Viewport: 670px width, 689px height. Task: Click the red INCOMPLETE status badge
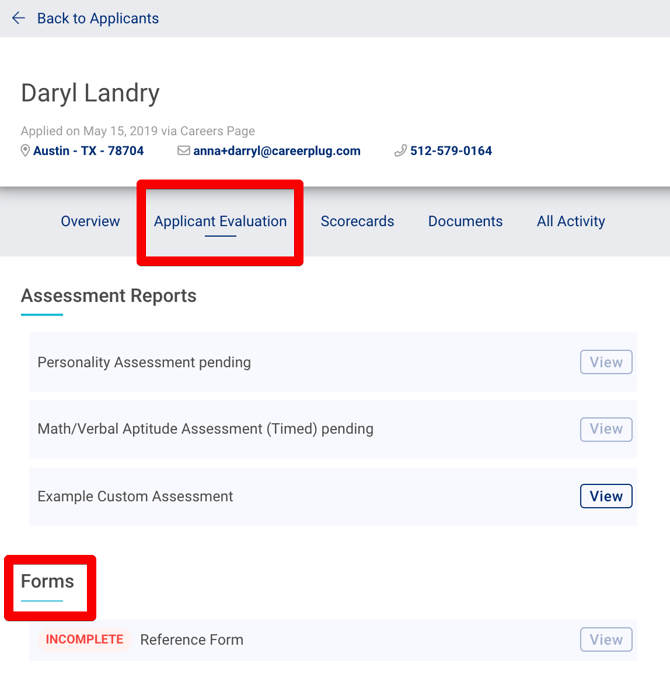click(x=84, y=639)
